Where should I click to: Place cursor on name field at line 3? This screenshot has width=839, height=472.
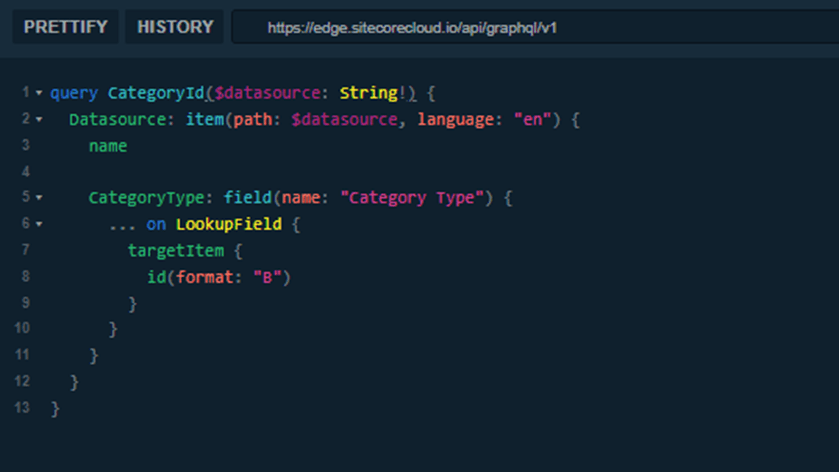pos(108,146)
